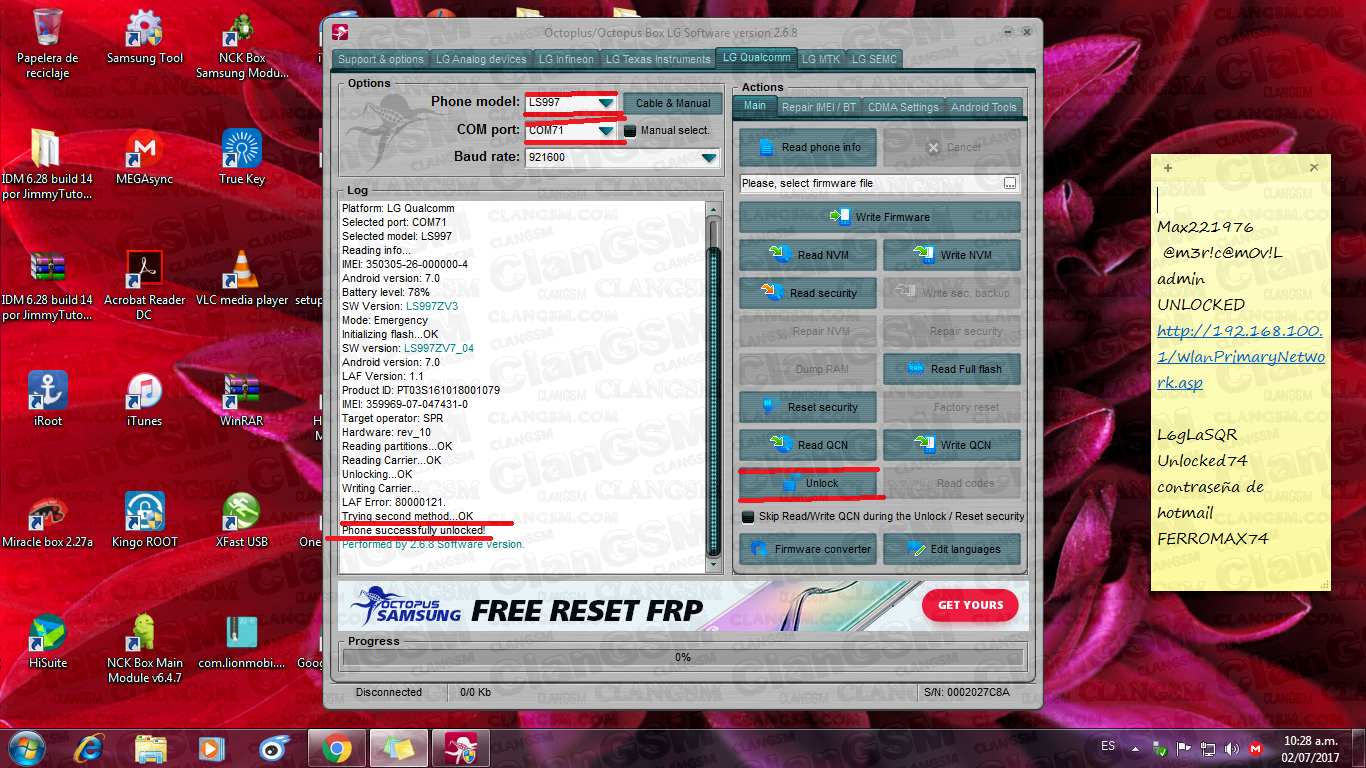This screenshot has height=768, width=1366.
Task: Switch to Sticky Notes in the taskbar
Action: (x=398, y=747)
